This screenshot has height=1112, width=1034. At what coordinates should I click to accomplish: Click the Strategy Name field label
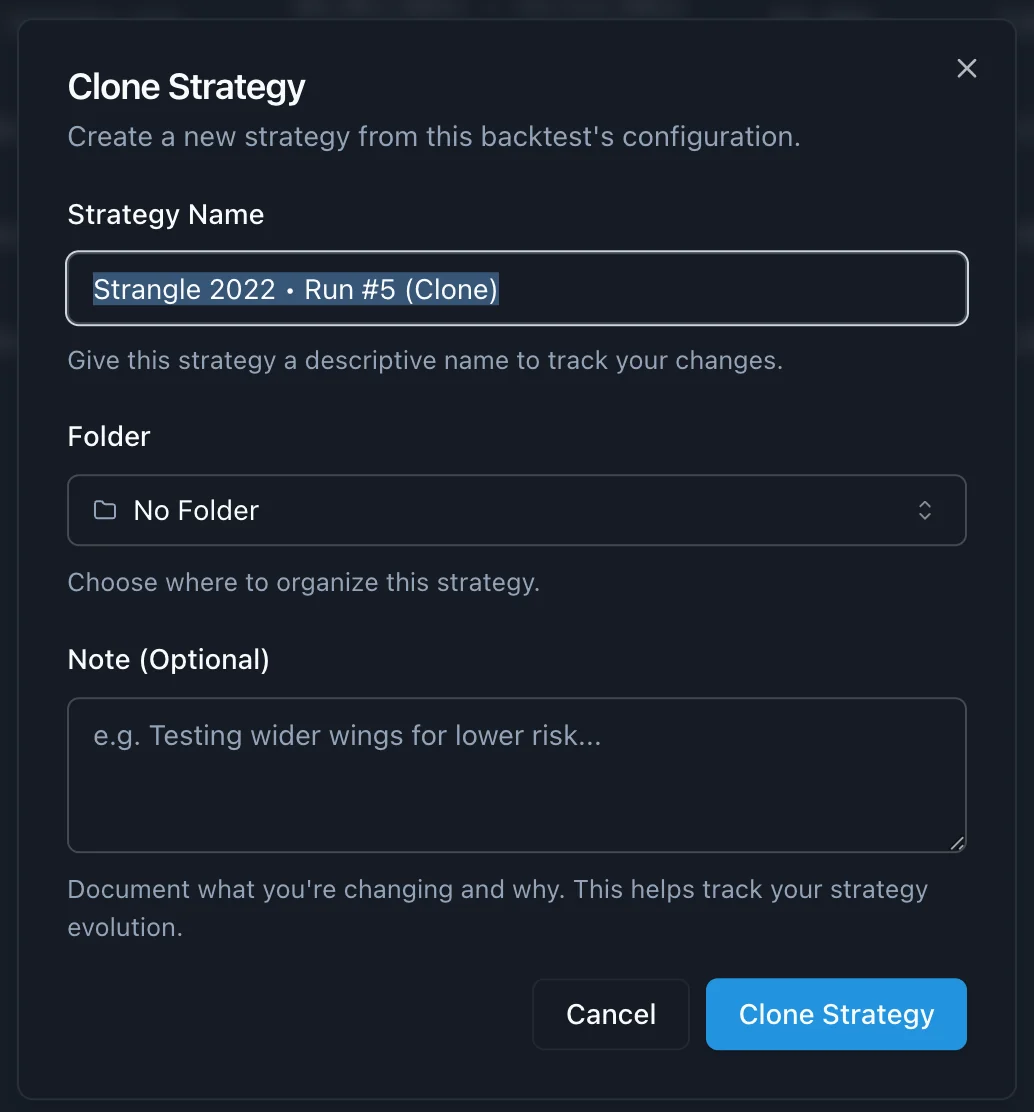(x=166, y=215)
